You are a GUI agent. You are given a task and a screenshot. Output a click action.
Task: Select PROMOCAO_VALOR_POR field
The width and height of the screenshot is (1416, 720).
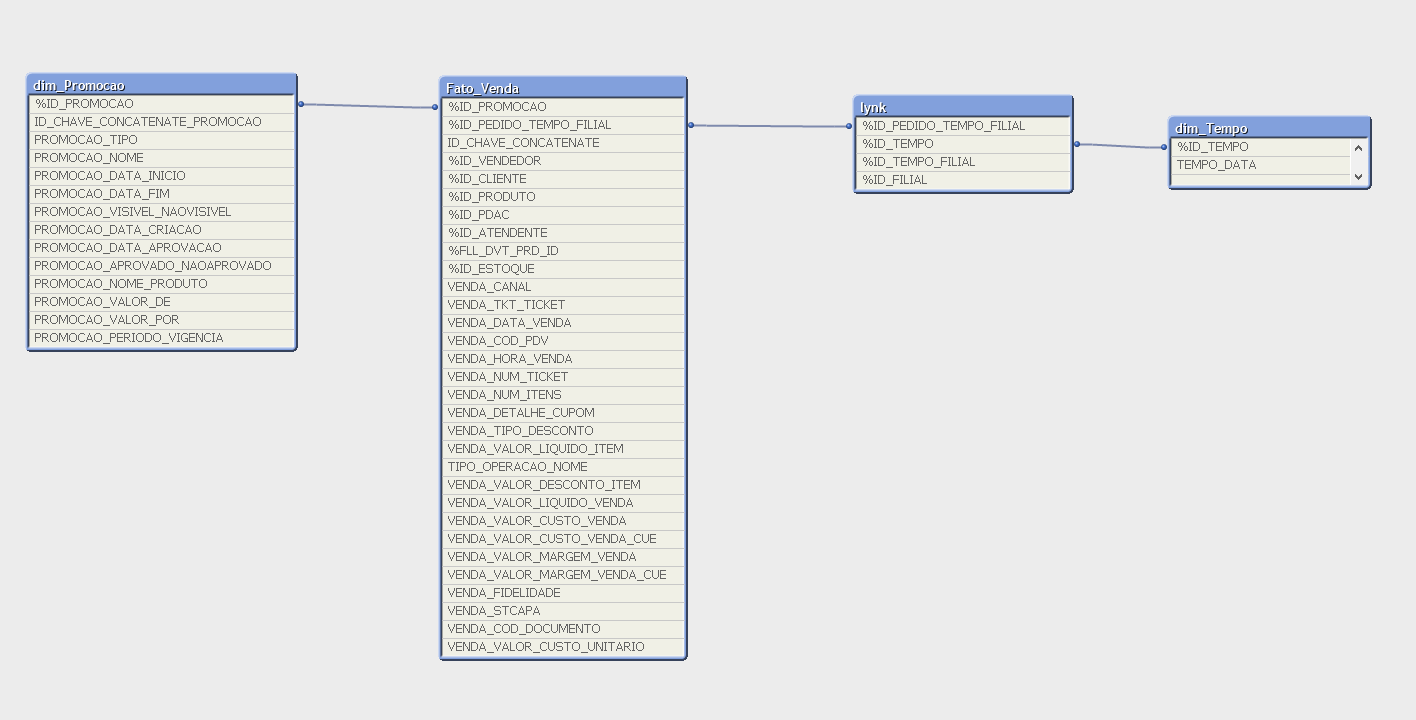click(x=162, y=320)
